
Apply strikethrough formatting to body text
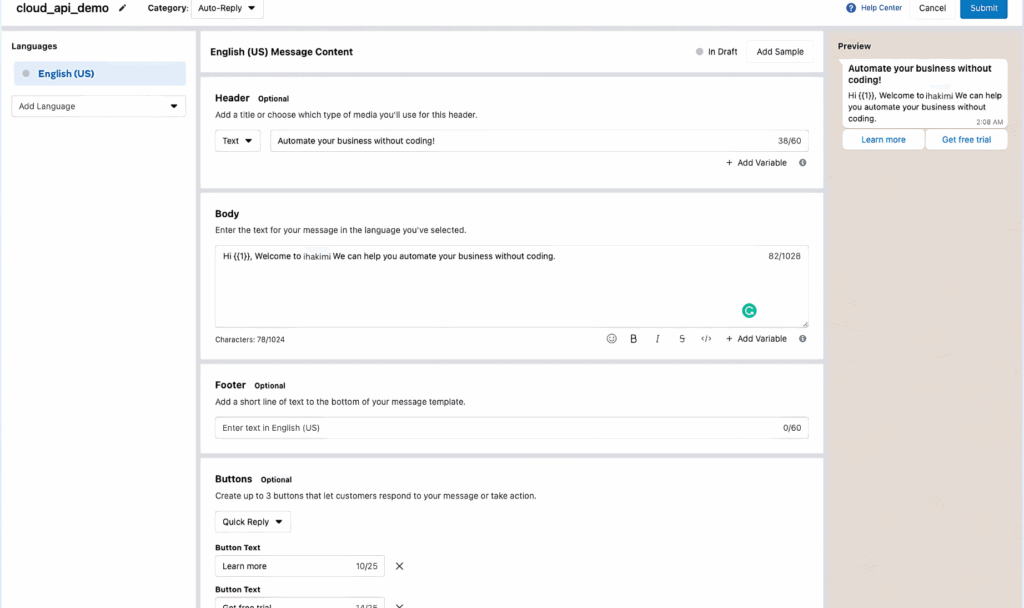[682, 339]
